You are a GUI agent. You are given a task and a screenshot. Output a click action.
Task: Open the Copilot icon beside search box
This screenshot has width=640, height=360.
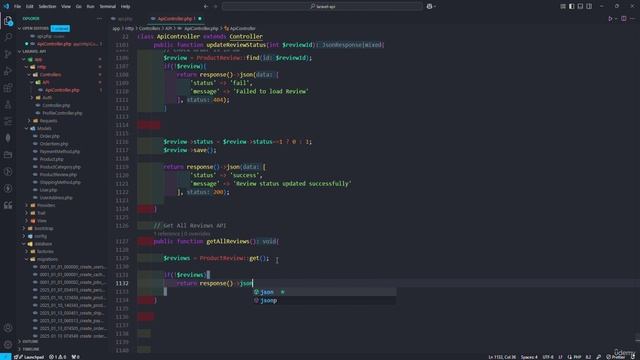coord(429,7)
